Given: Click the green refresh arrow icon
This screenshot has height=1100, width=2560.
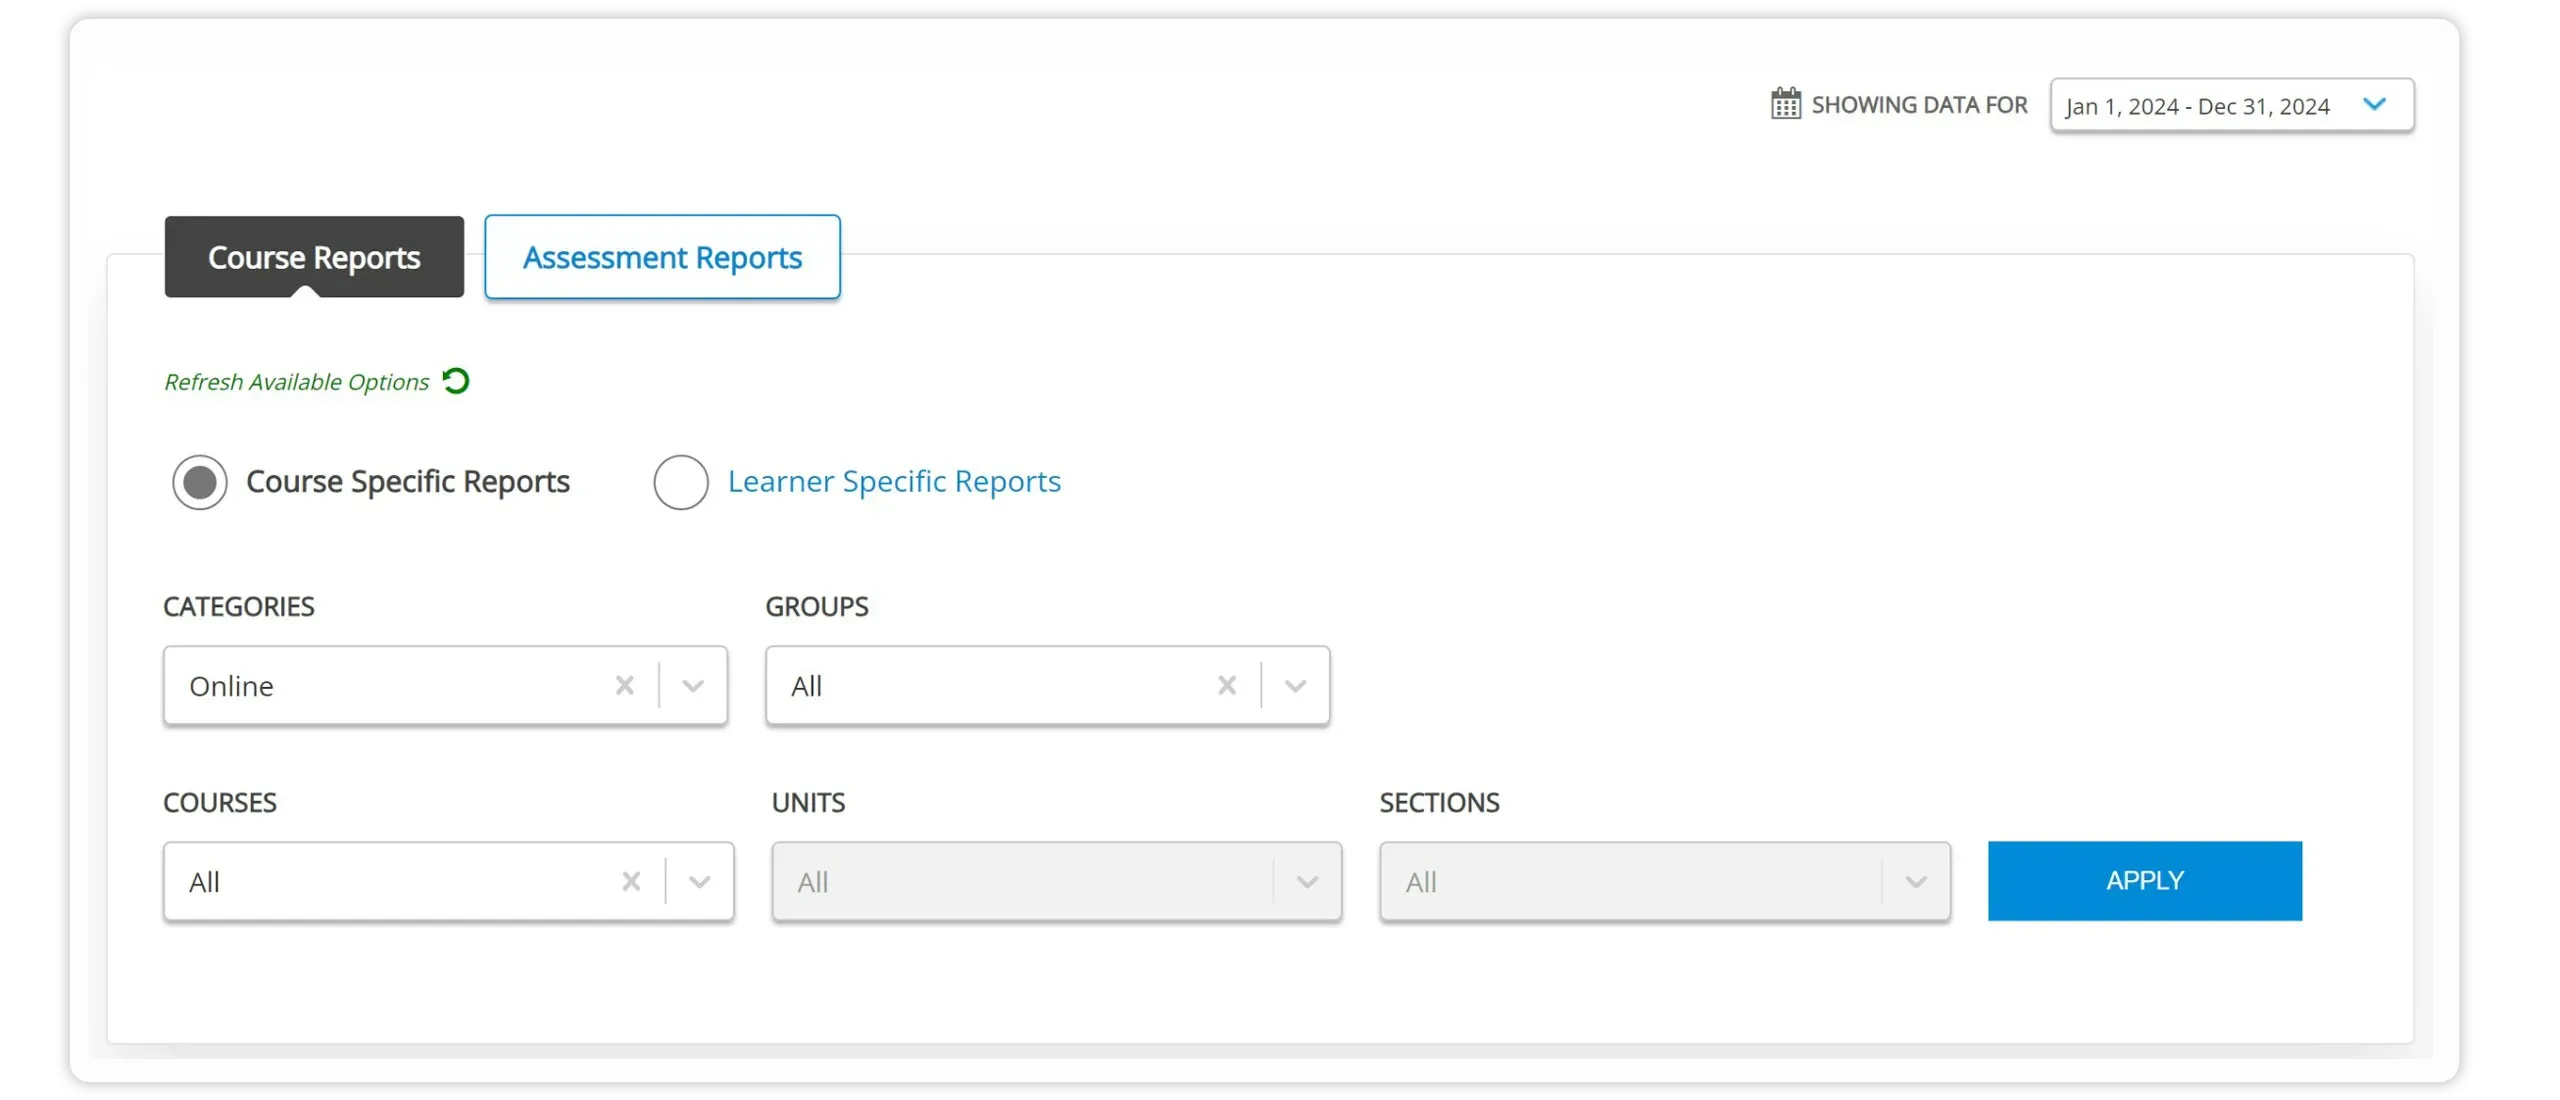Looking at the screenshot, I should coord(456,381).
